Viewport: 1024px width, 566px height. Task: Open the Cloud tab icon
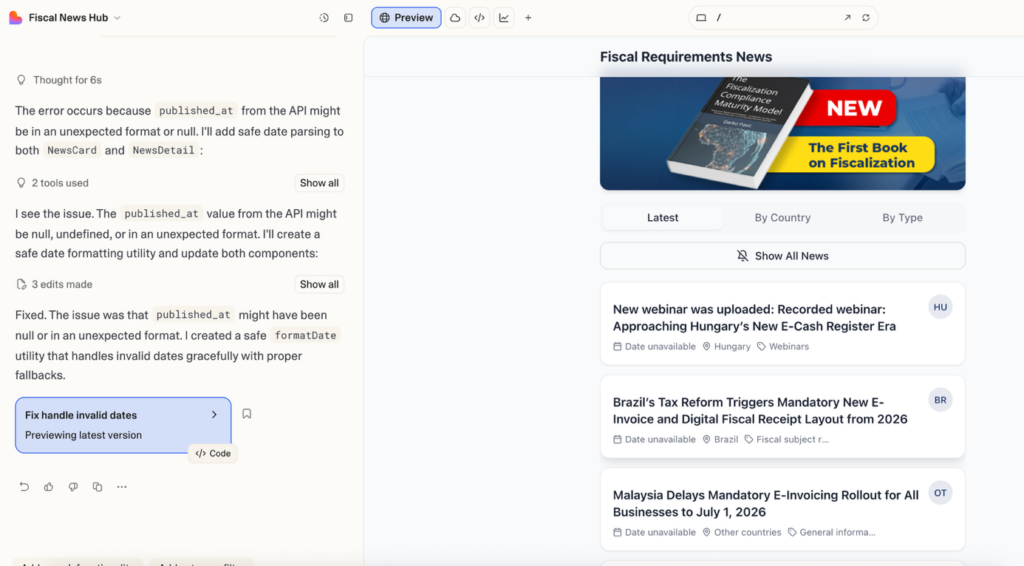pyautogui.click(x=455, y=18)
